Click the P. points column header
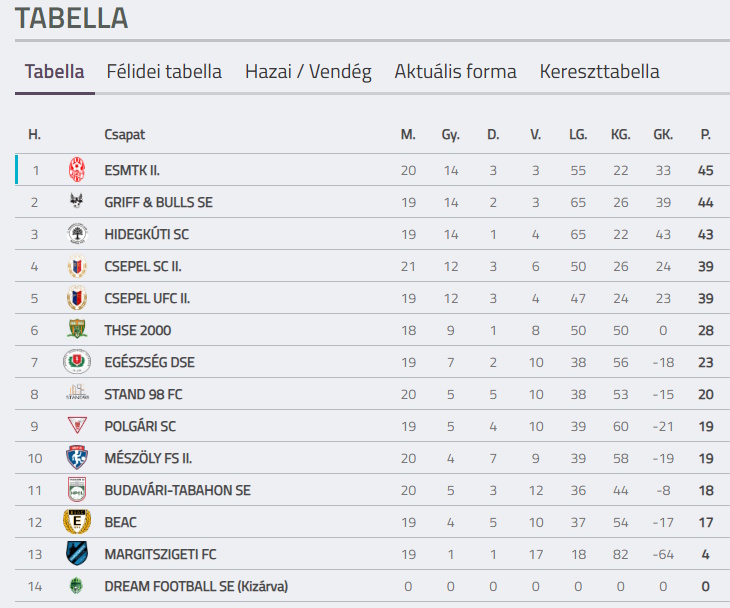This screenshot has width=730, height=608. (705, 134)
